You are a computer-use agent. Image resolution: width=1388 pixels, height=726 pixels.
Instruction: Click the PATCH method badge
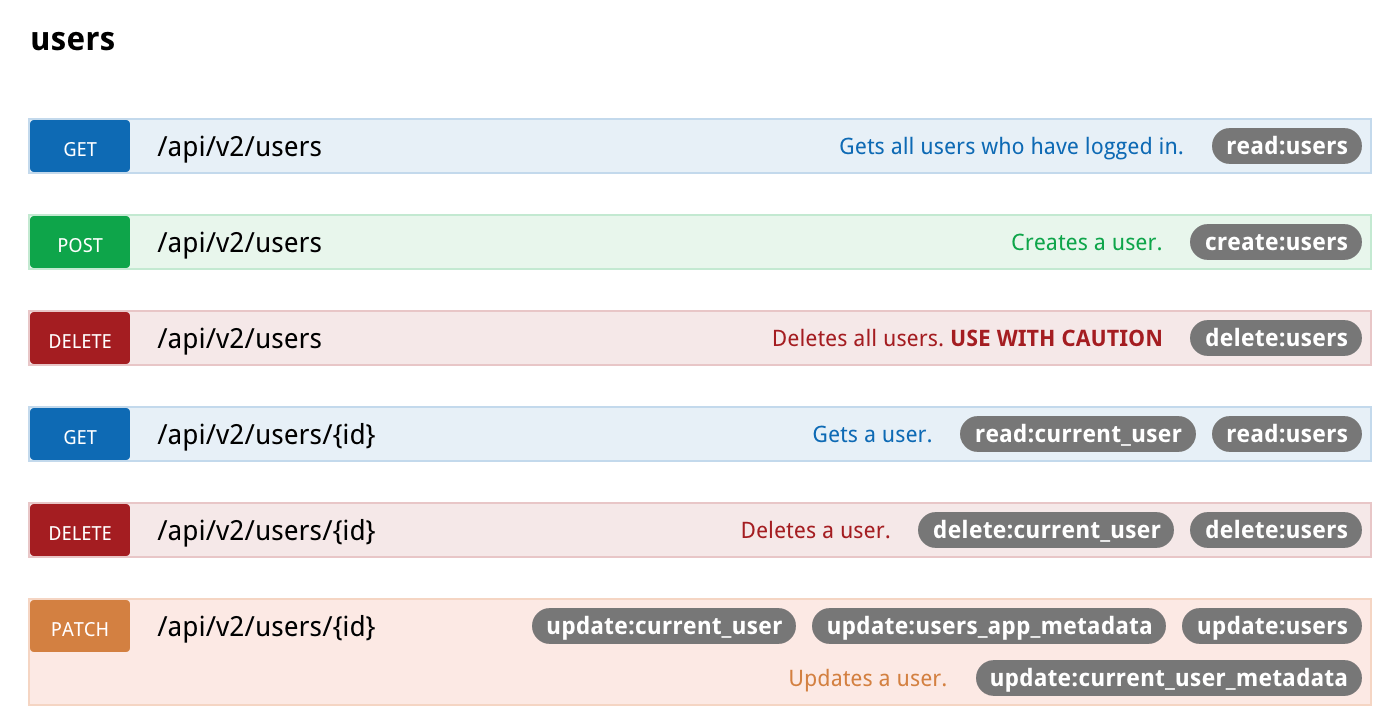point(79,626)
